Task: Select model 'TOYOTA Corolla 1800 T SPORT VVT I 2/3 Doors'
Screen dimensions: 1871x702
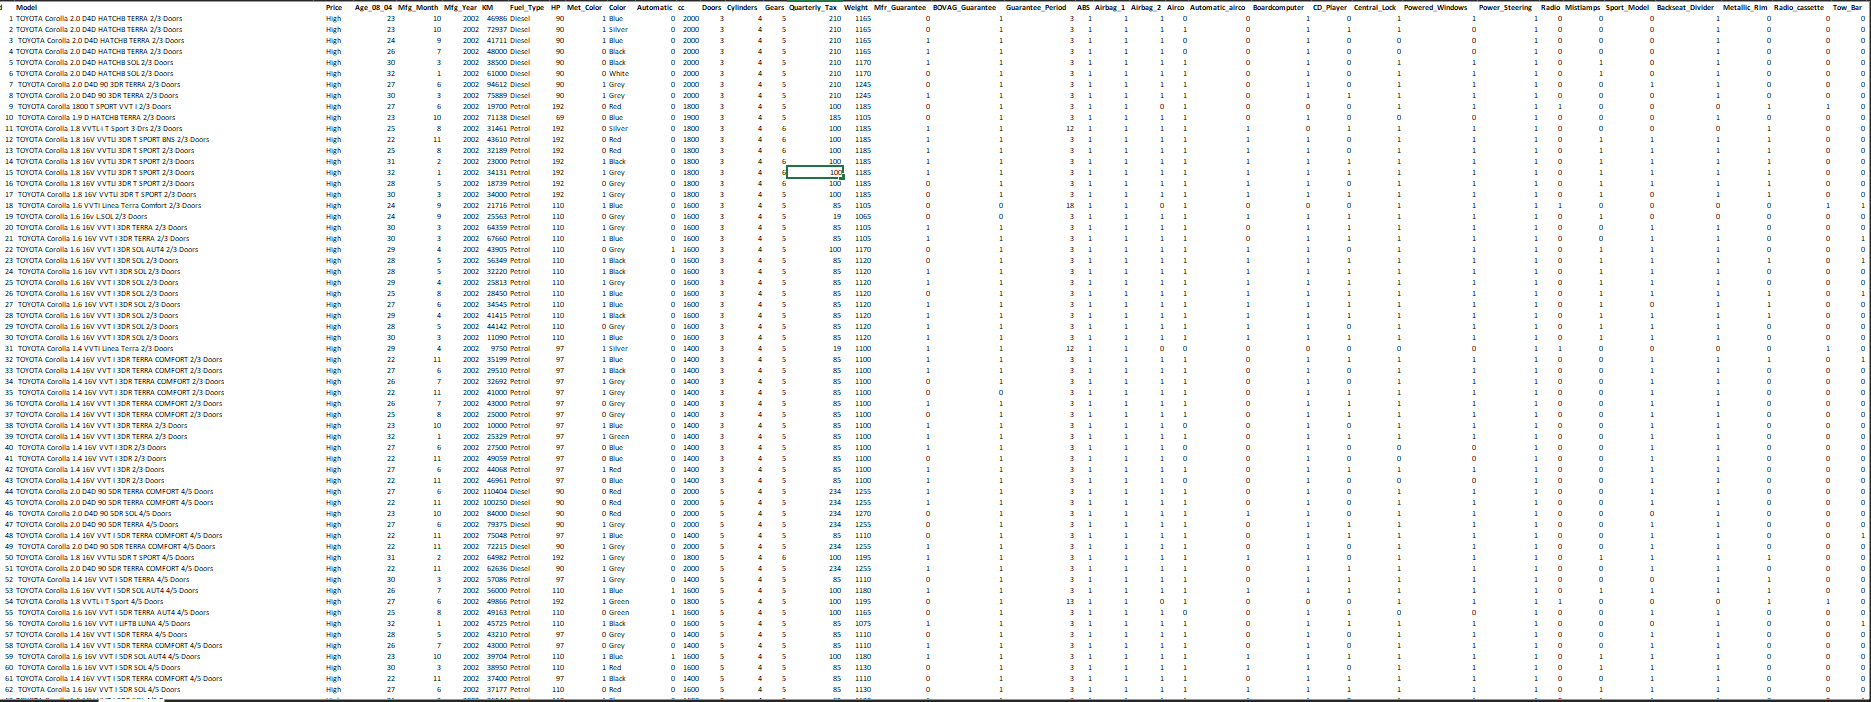Action: point(94,106)
